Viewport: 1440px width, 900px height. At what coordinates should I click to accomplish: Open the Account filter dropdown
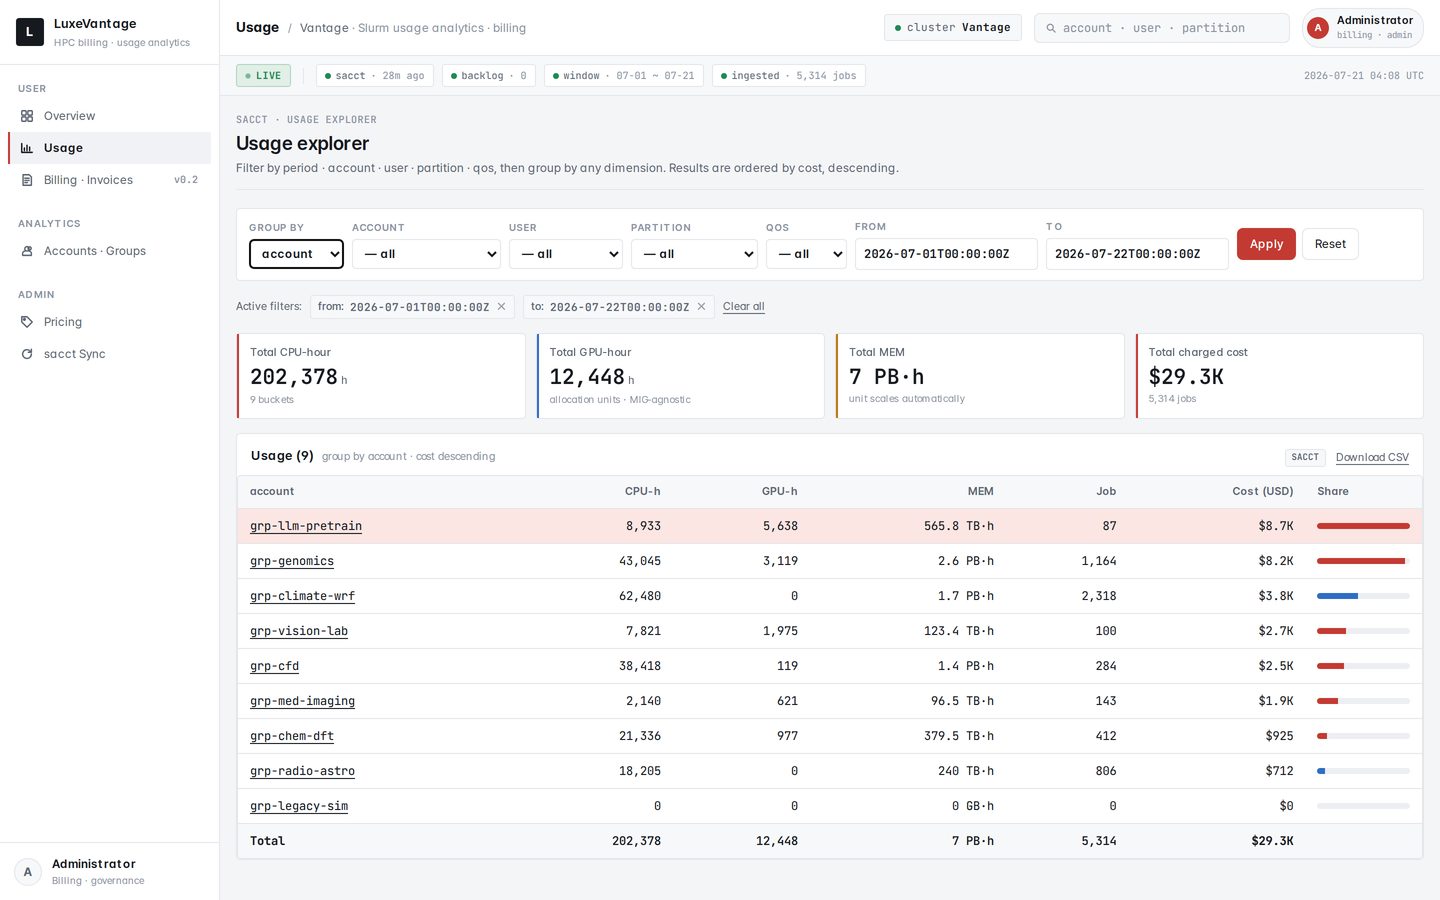click(x=426, y=254)
